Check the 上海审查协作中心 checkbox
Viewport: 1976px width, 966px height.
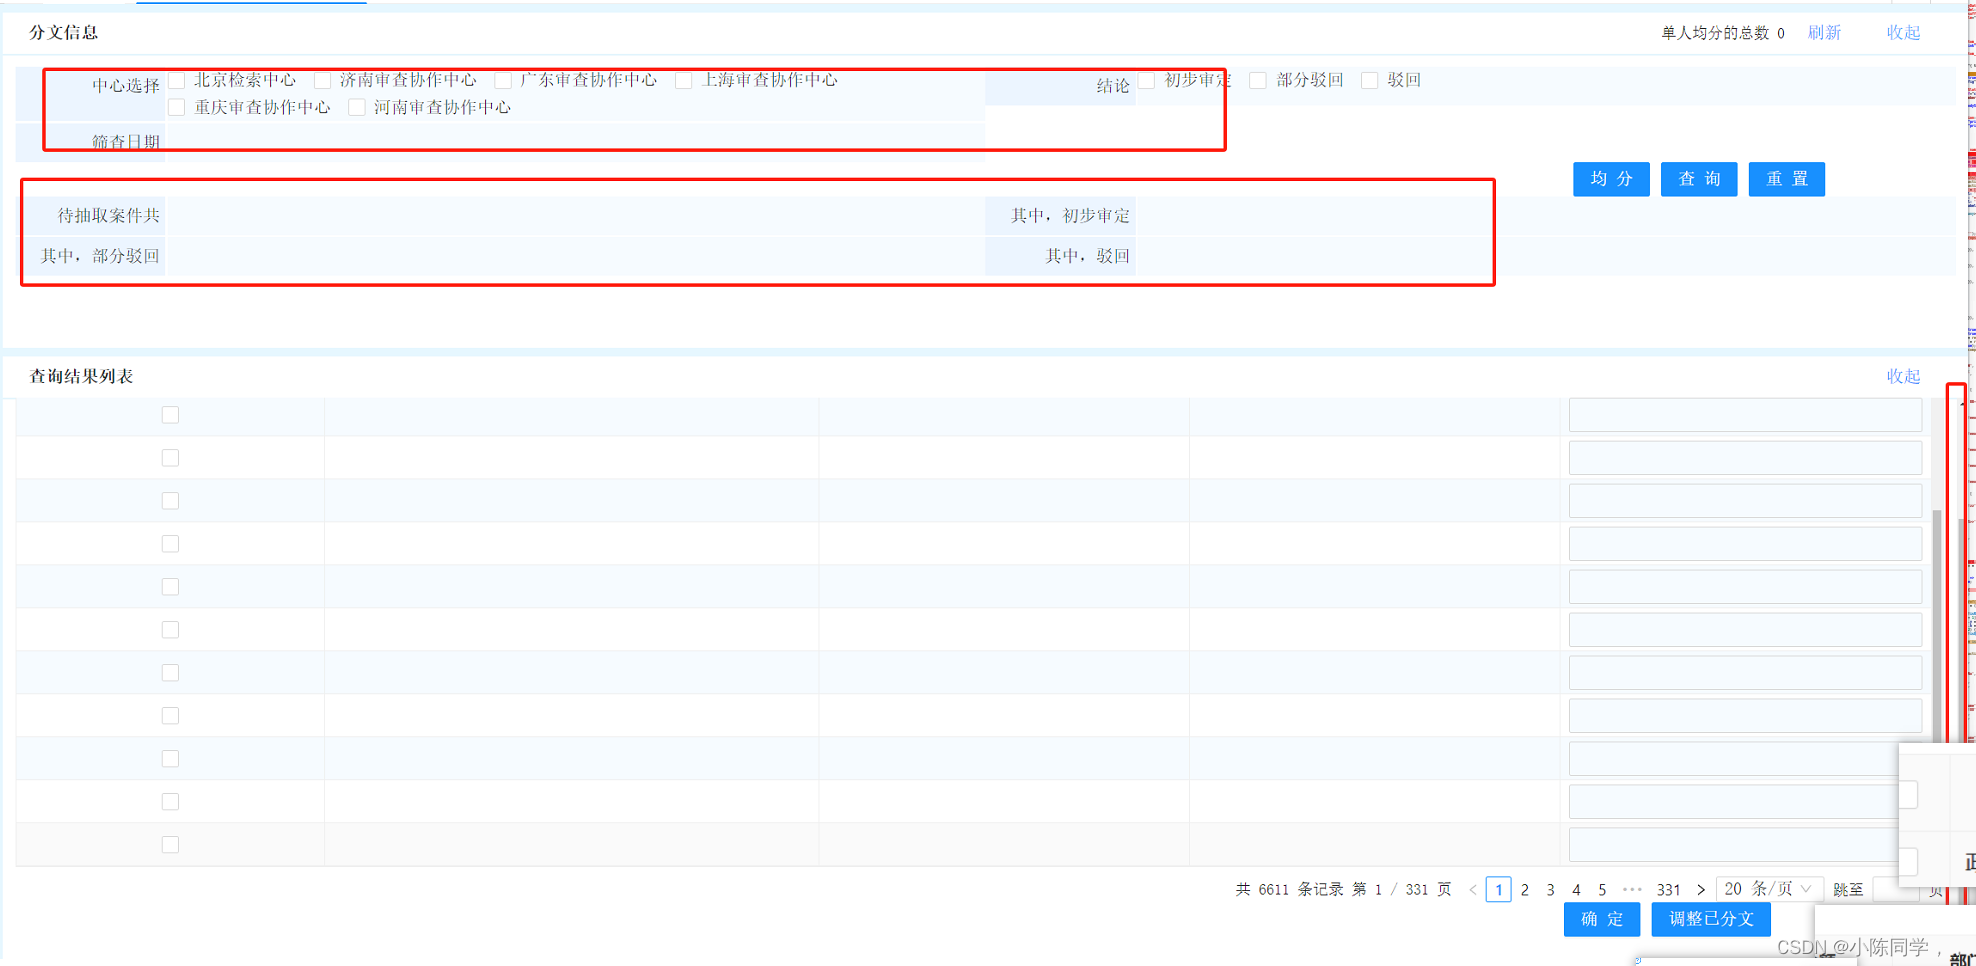click(x=684, y=80)
